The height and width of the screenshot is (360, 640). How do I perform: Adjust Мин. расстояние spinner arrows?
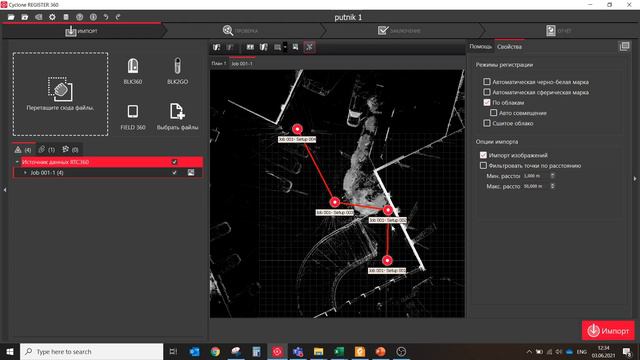552,176
